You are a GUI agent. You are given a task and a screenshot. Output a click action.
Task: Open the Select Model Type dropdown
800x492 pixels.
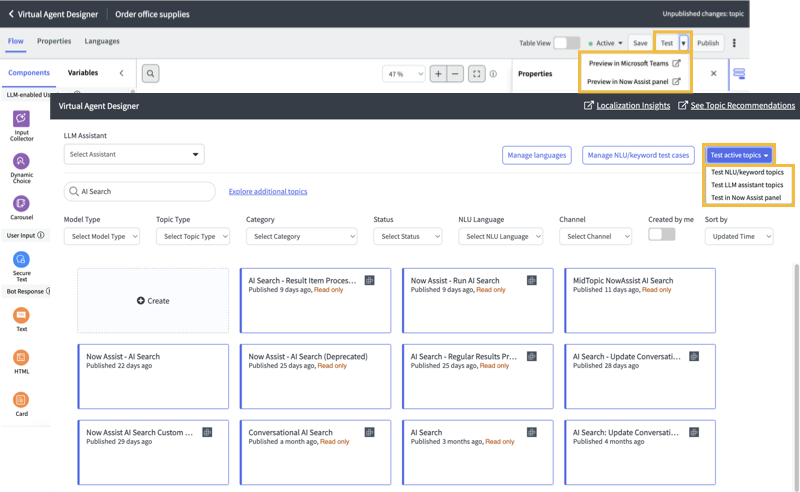tap(102, 236)
